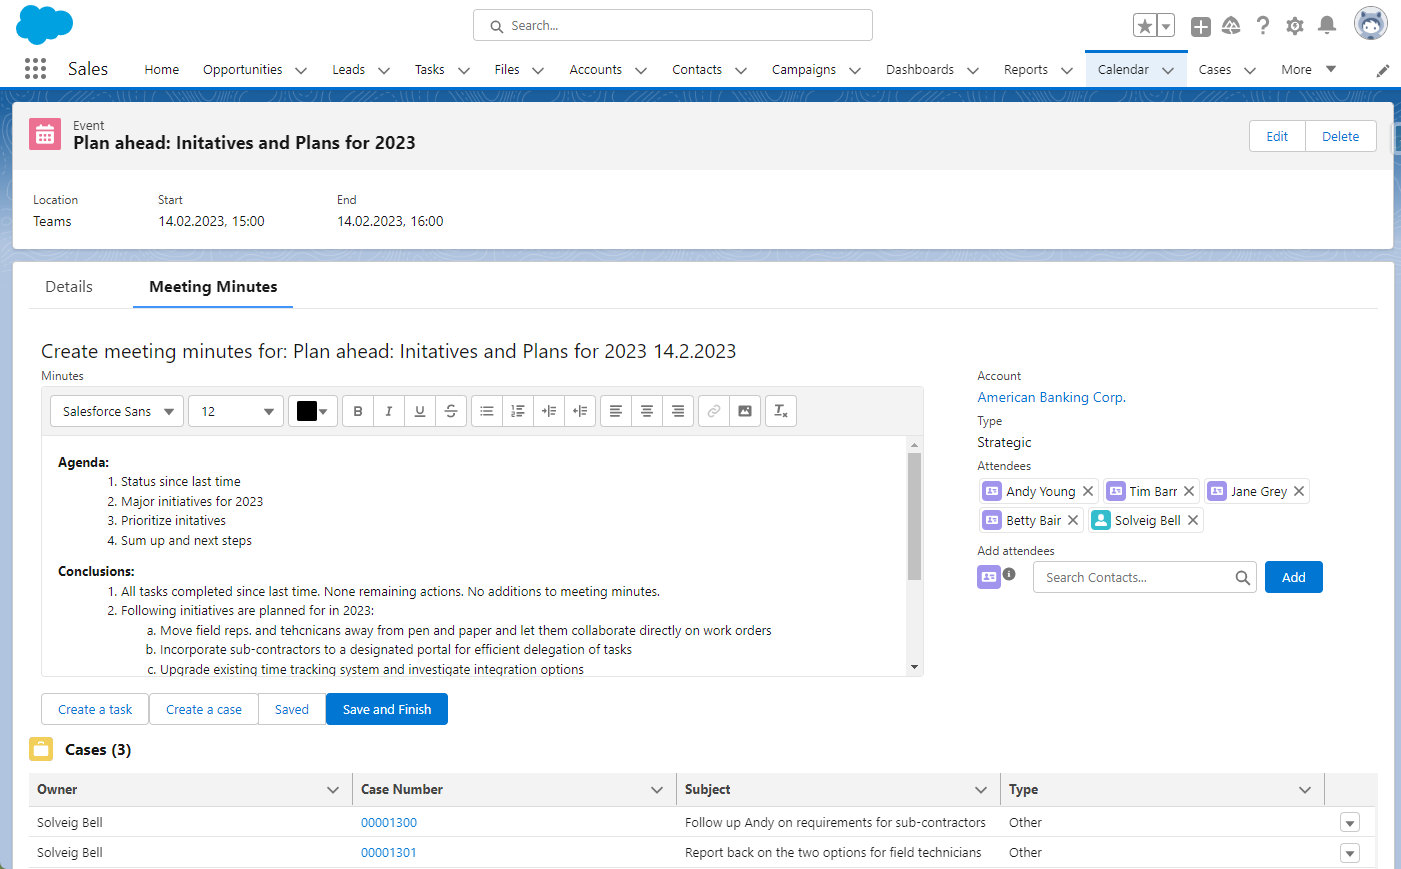The image size is (1401, 869).
Task: Open the notifications bell
Action: (x=1327, y=26)
